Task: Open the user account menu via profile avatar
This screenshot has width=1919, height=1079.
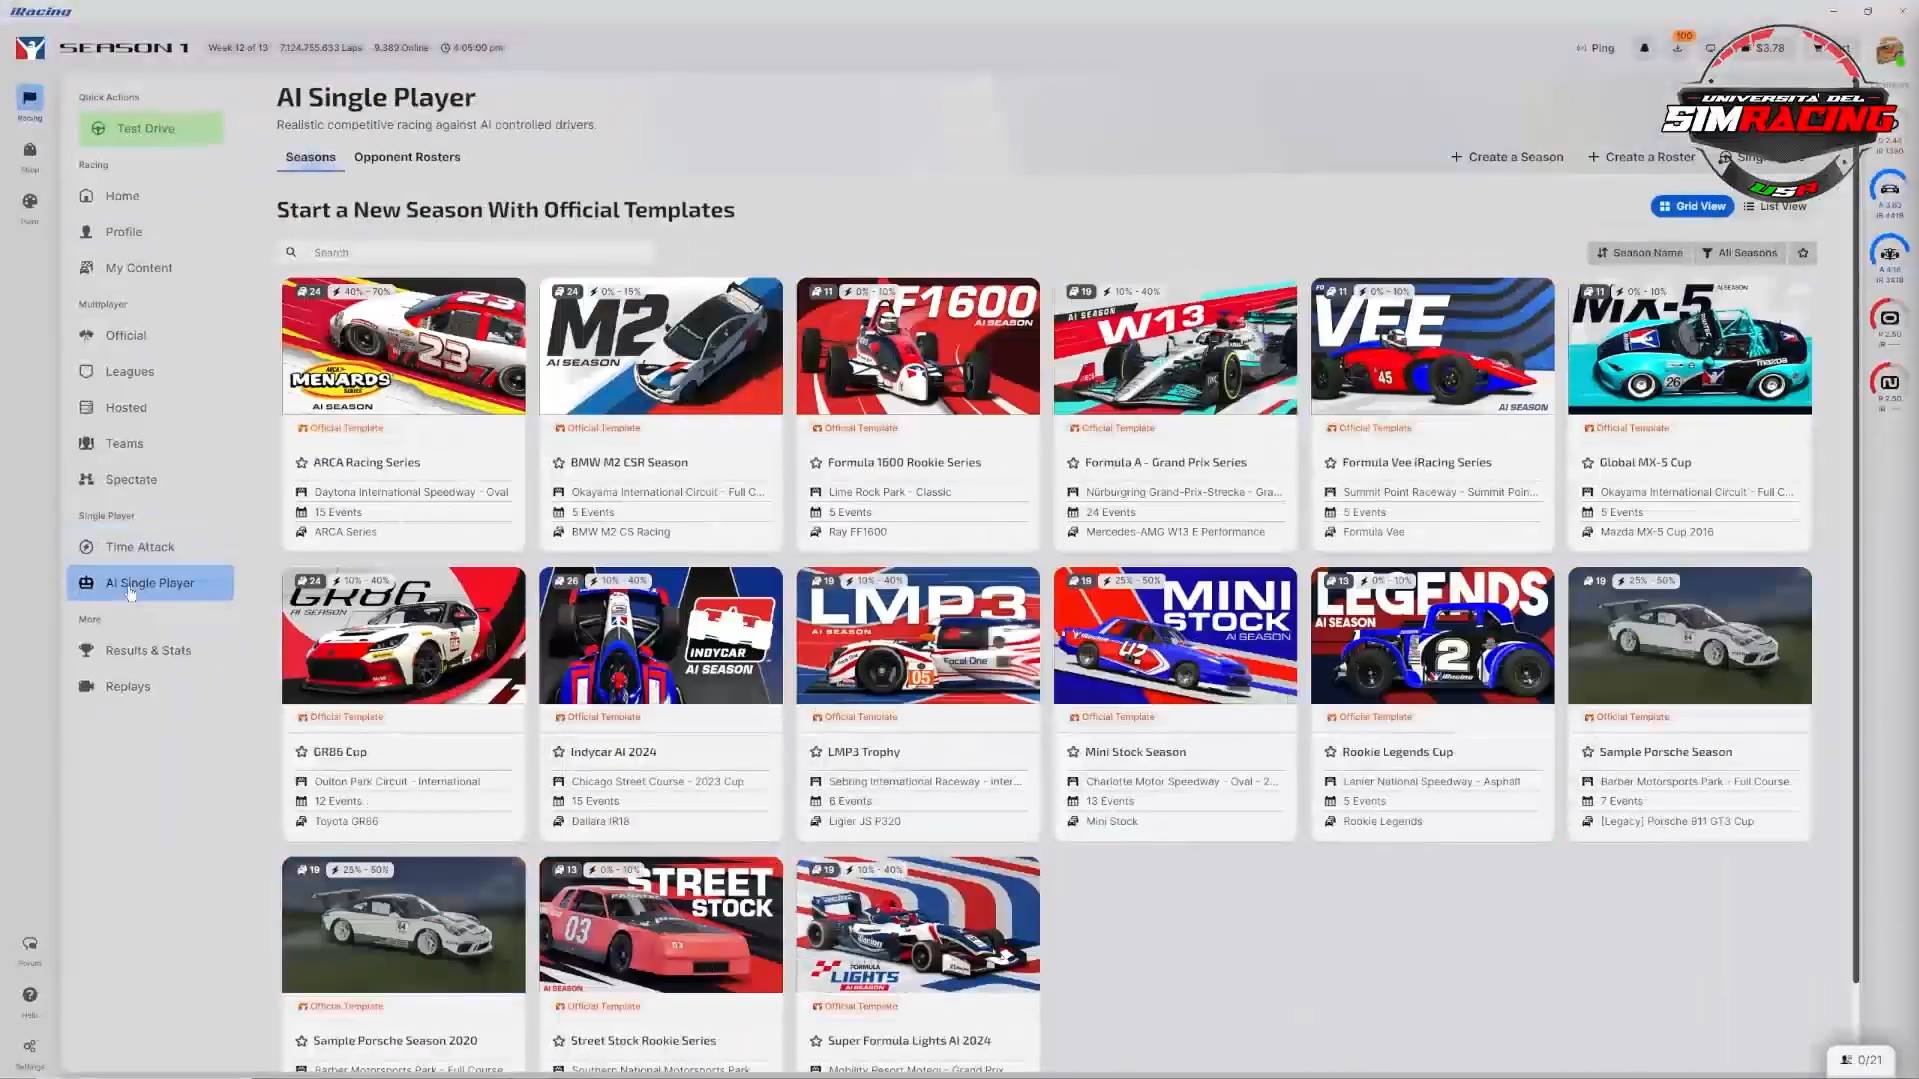Action: 1888,51
